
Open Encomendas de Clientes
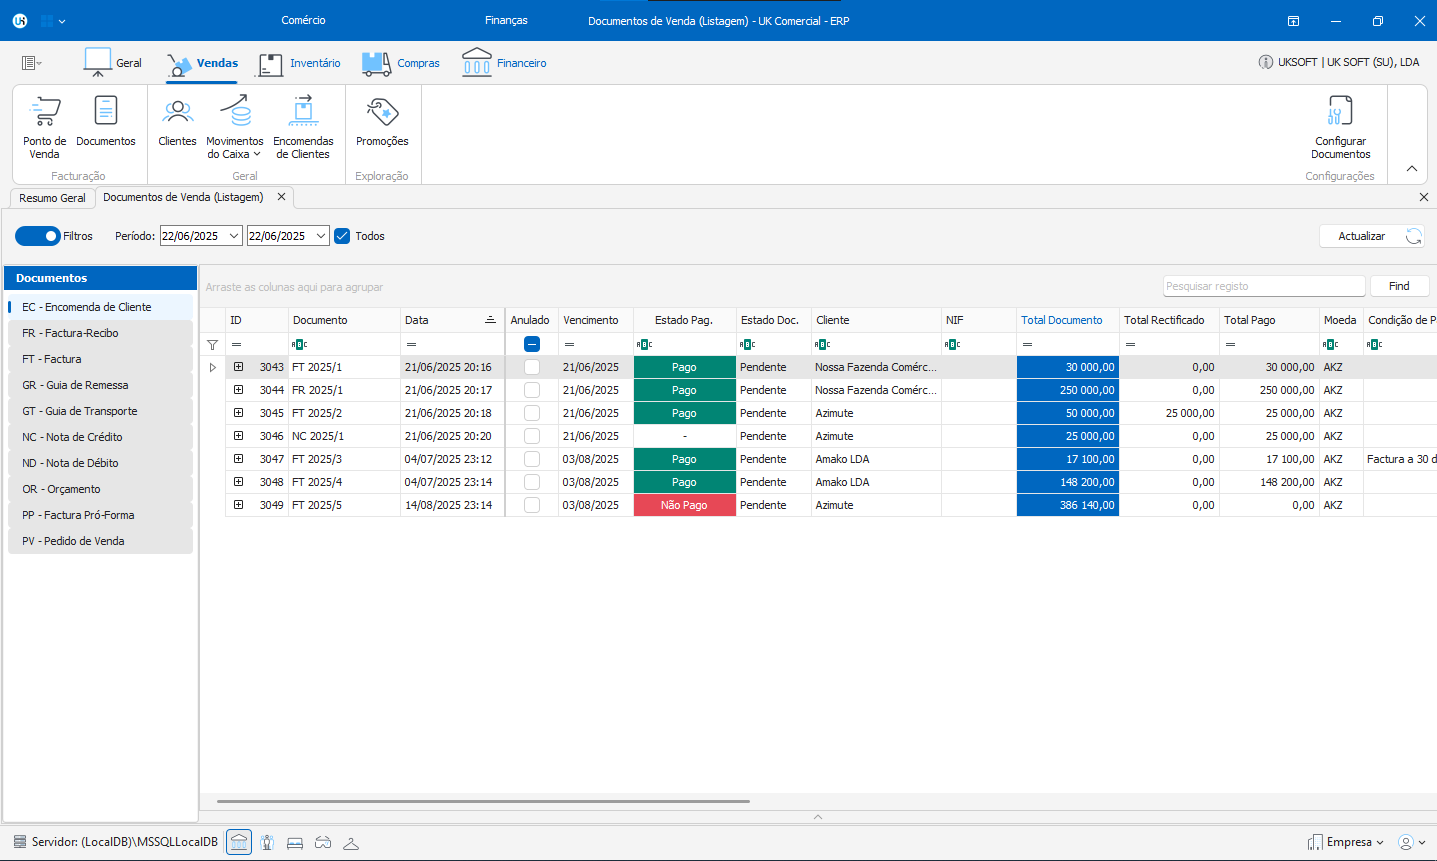pos(303,126)
